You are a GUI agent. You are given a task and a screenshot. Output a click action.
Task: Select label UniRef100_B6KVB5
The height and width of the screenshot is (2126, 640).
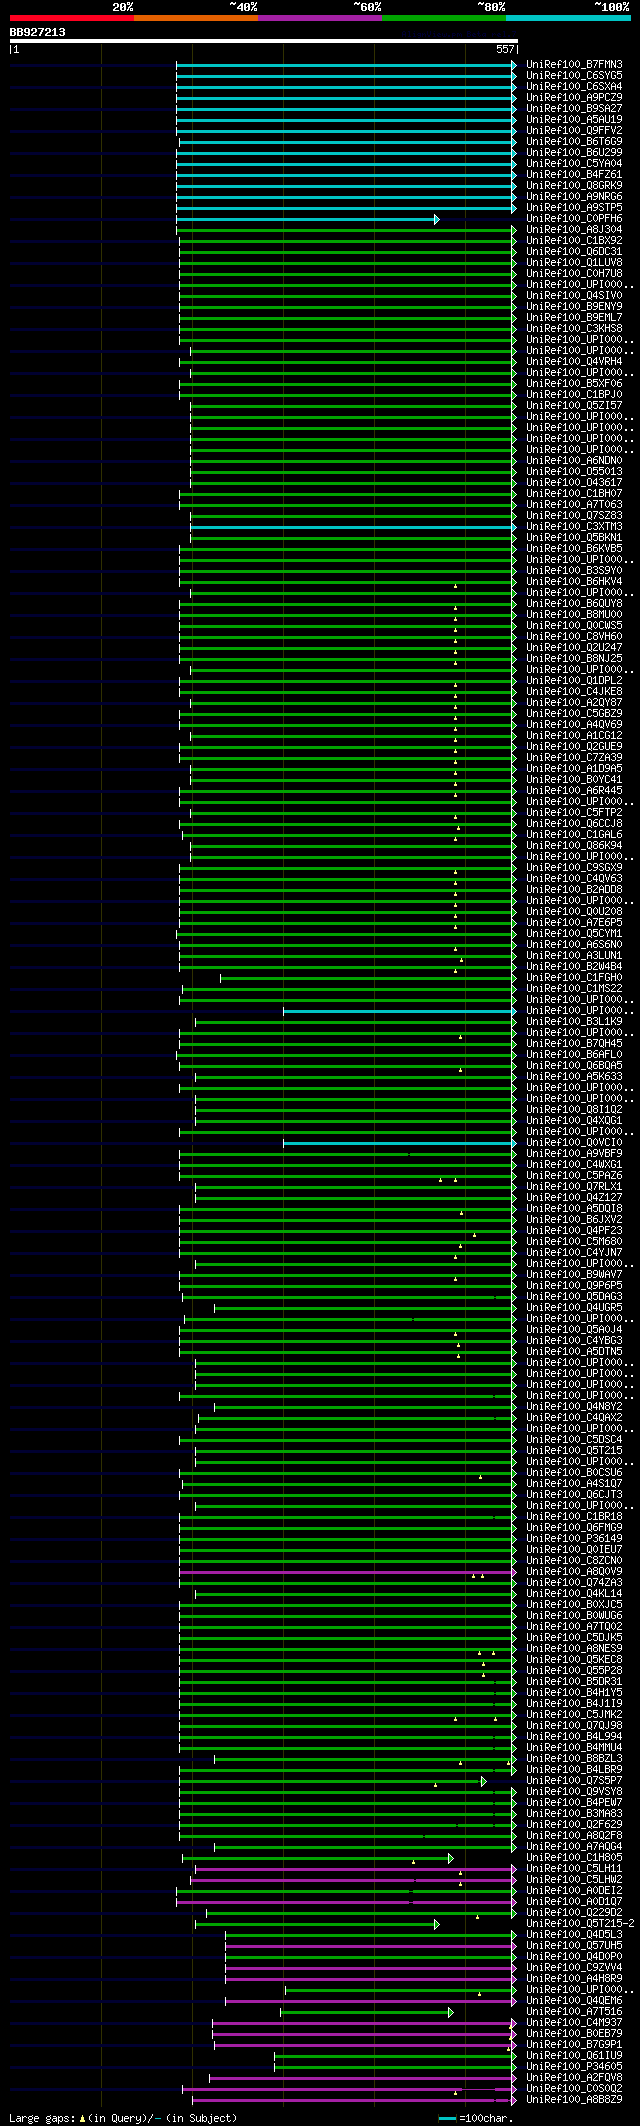(x=574, y=549)
